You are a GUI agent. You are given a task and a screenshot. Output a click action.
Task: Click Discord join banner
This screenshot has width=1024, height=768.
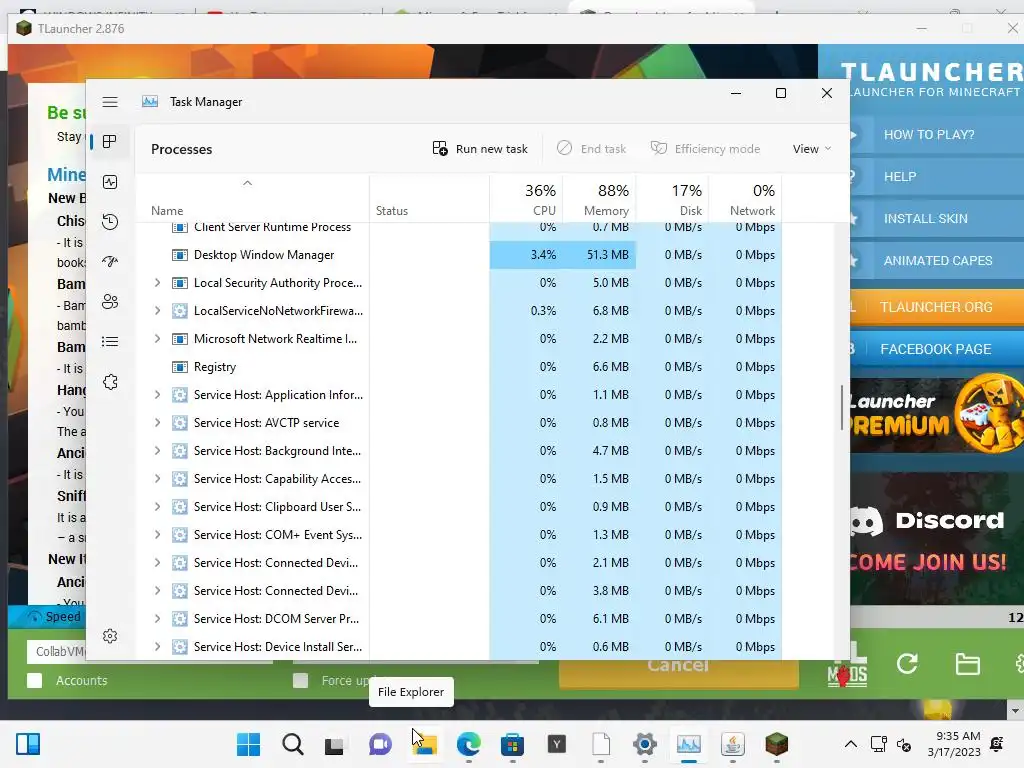tap(936, 539)
